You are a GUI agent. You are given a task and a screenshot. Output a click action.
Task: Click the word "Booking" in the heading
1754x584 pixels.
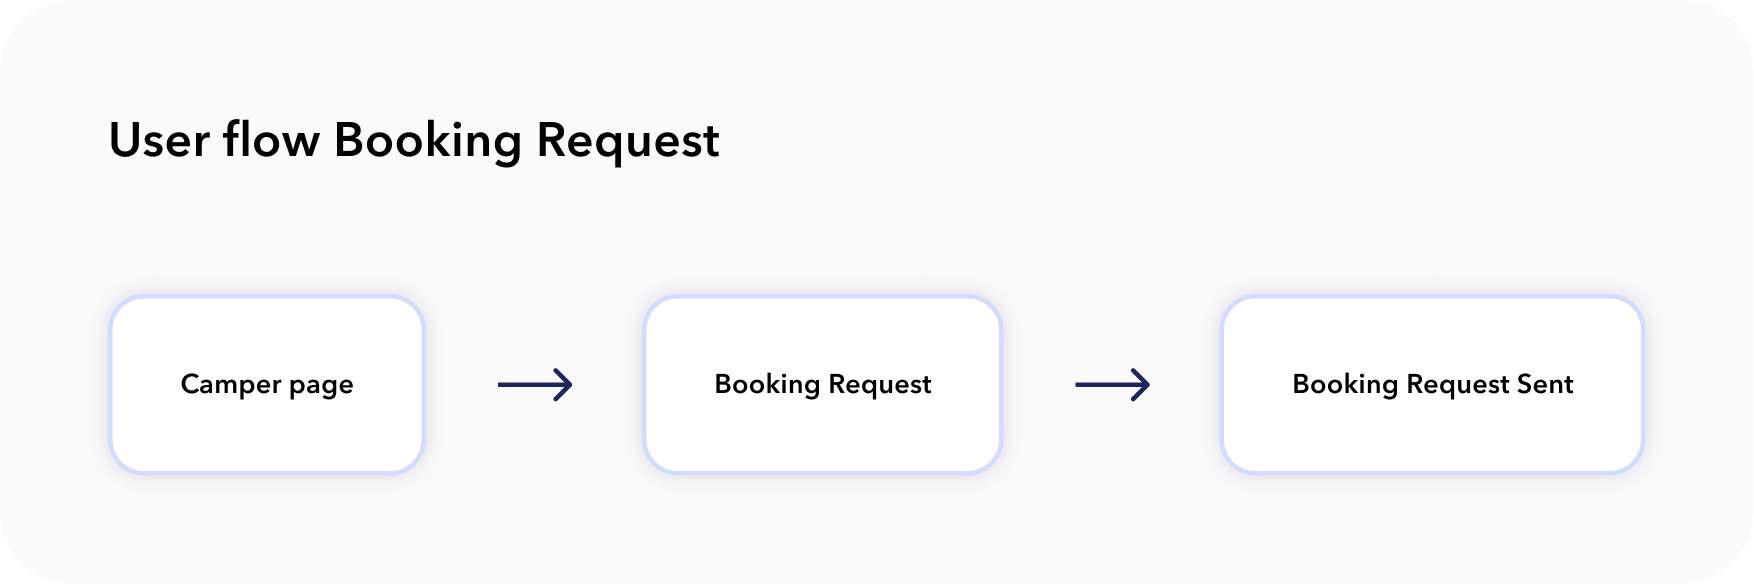pyautogui.click(x=428, y=142)
